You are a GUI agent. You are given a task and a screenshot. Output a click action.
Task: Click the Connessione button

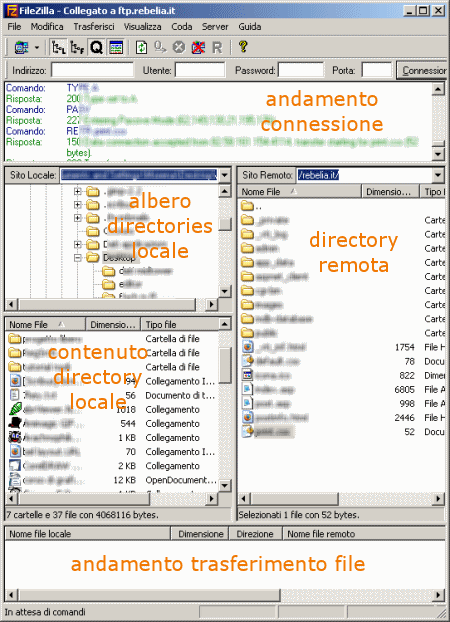[x=422, y=71]
